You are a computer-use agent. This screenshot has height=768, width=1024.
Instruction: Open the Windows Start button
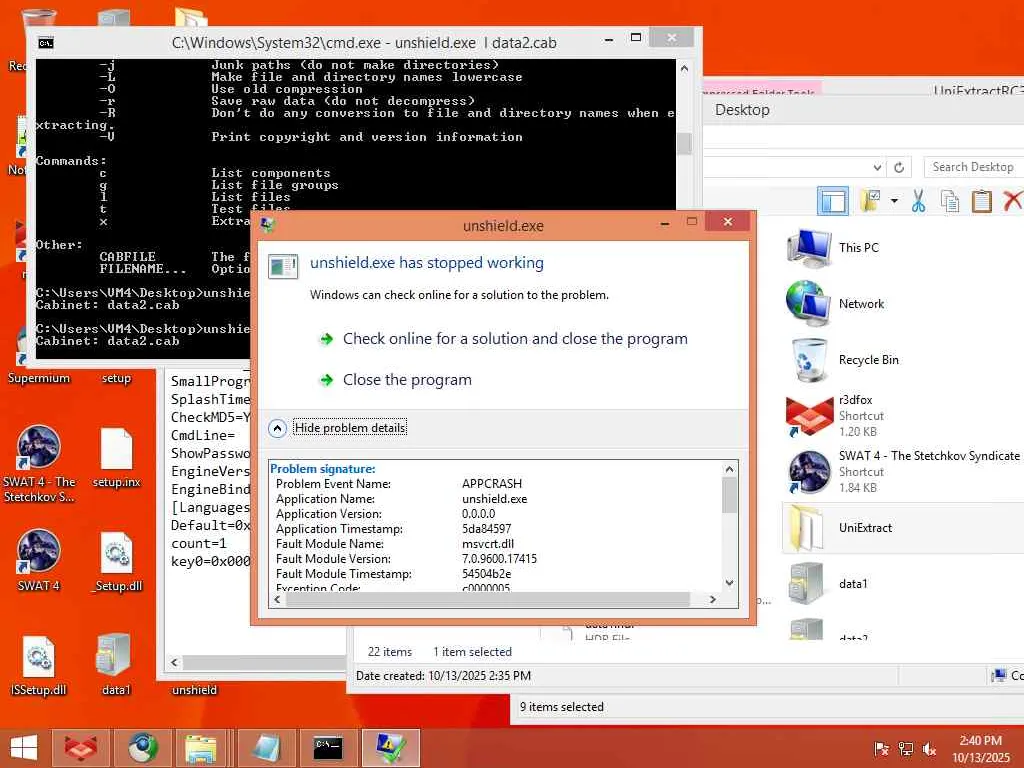(24, 748)
